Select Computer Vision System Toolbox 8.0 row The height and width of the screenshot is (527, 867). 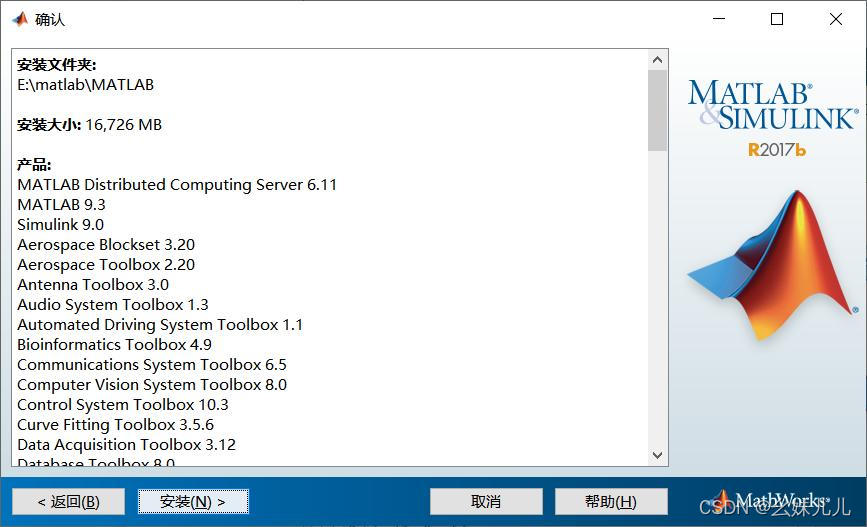coord(152,384)
